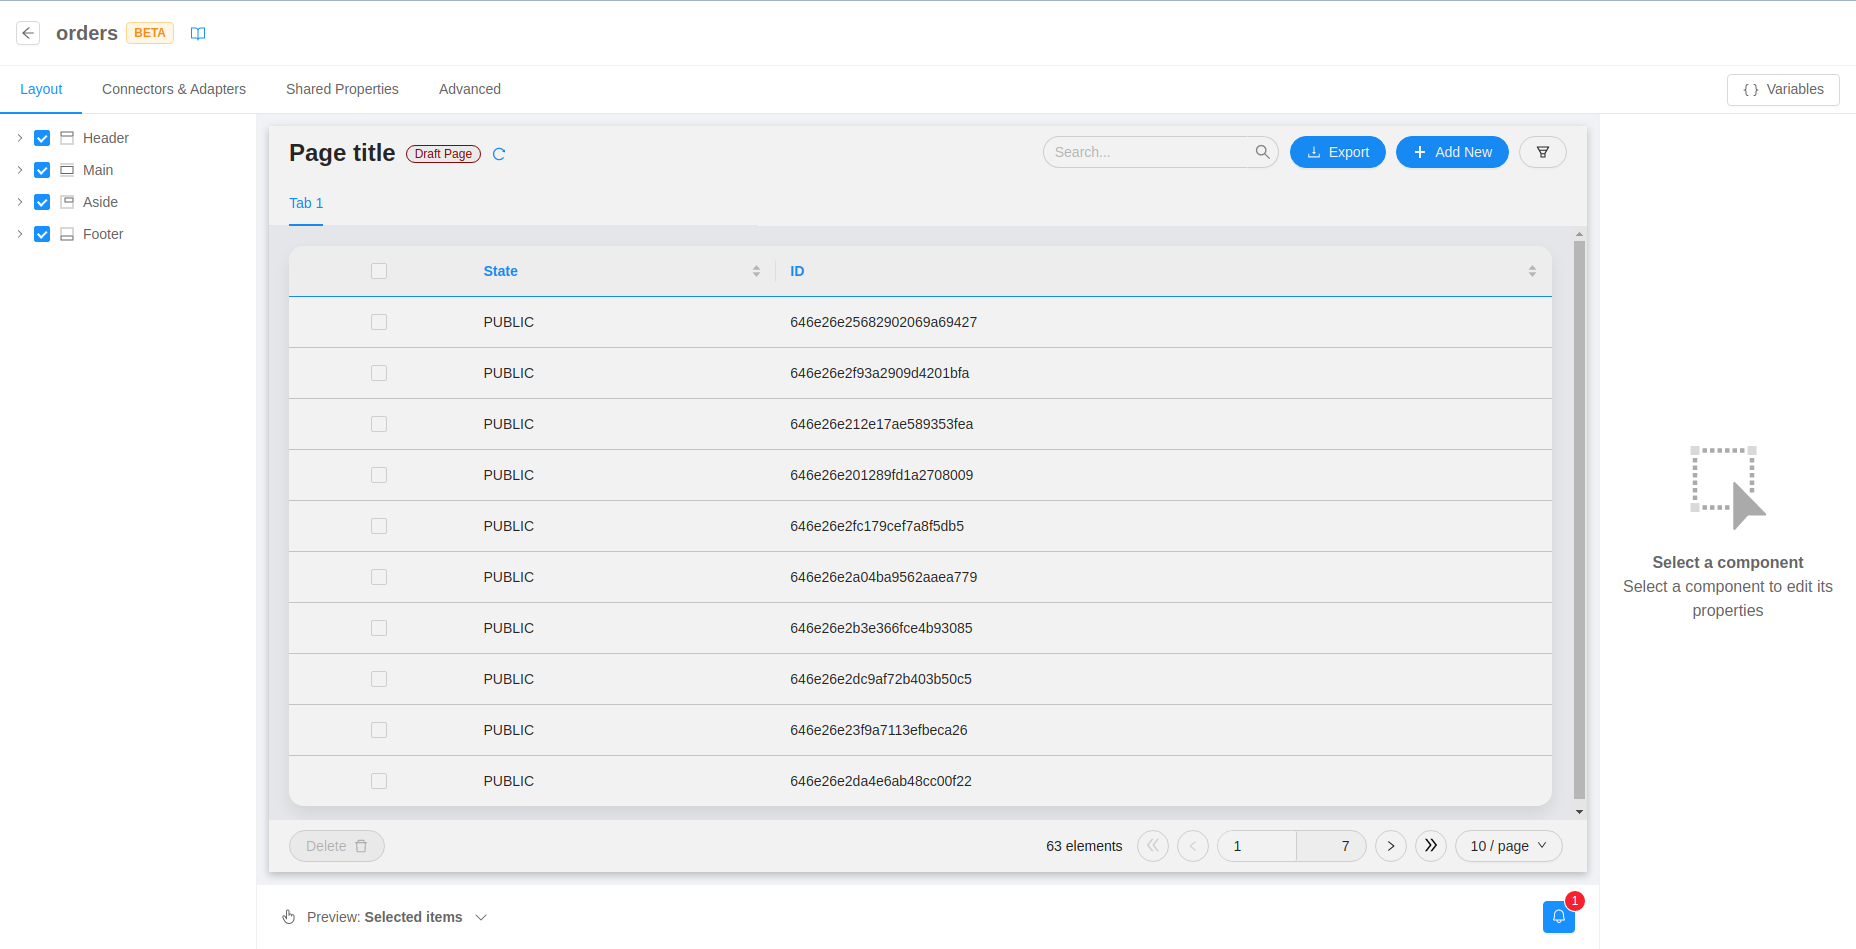Click the search magnifier icon

pyautogui.click(x=1262, y=152)
